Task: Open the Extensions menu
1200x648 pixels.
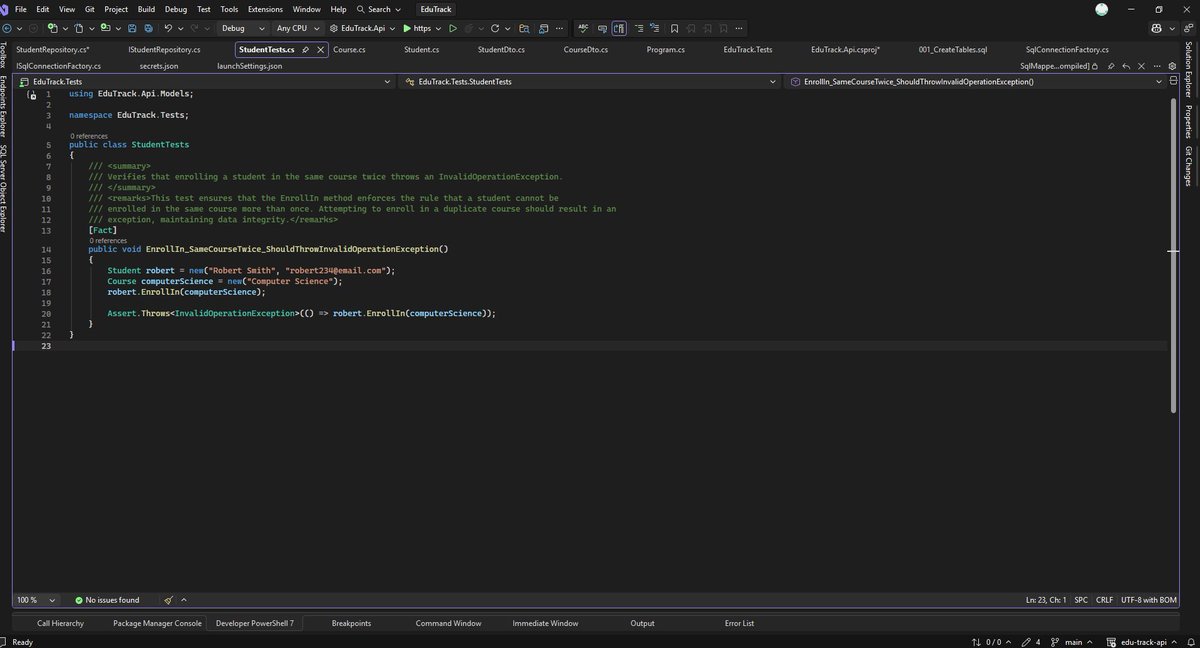Action: click(265, 9)
